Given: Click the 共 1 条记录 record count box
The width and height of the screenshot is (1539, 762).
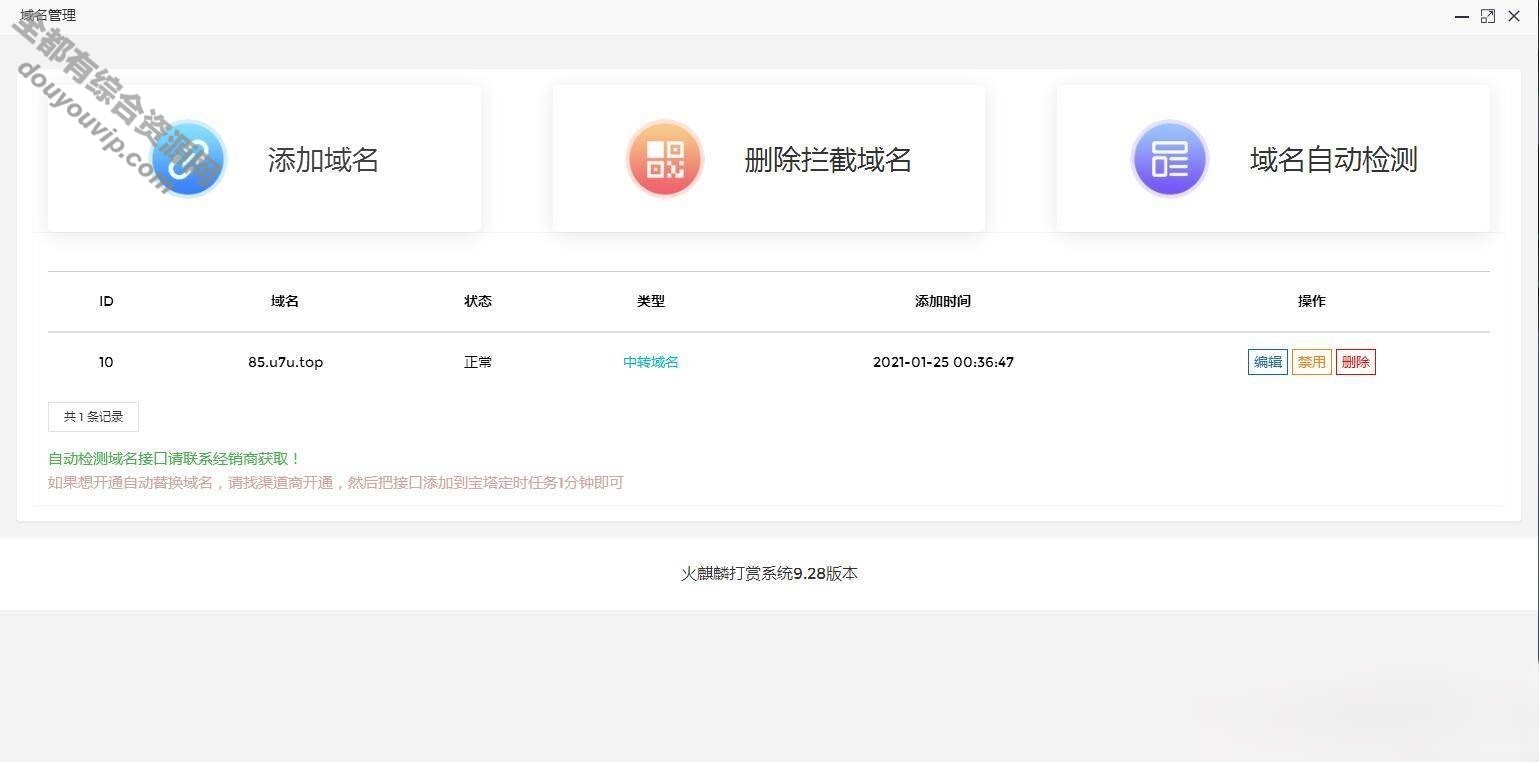Looking at the screenshot, I should [93, 417].
